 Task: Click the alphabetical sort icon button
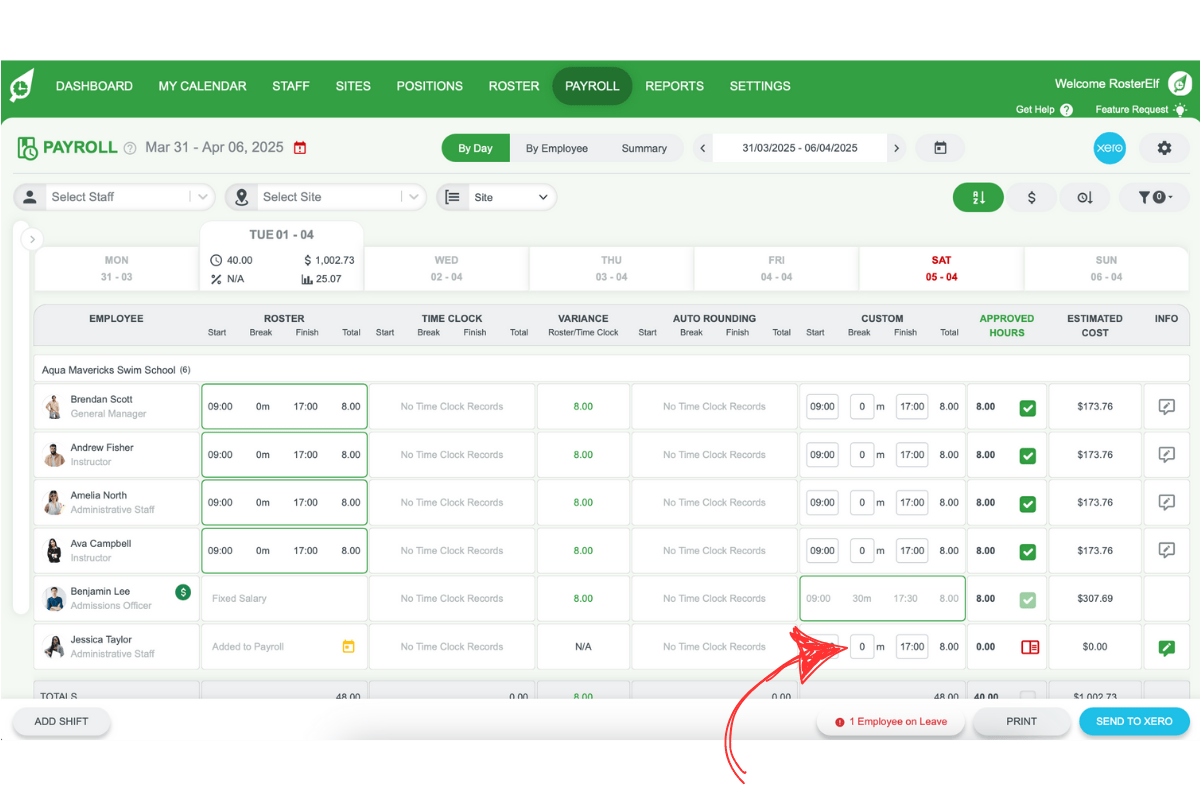click(978, 198)
